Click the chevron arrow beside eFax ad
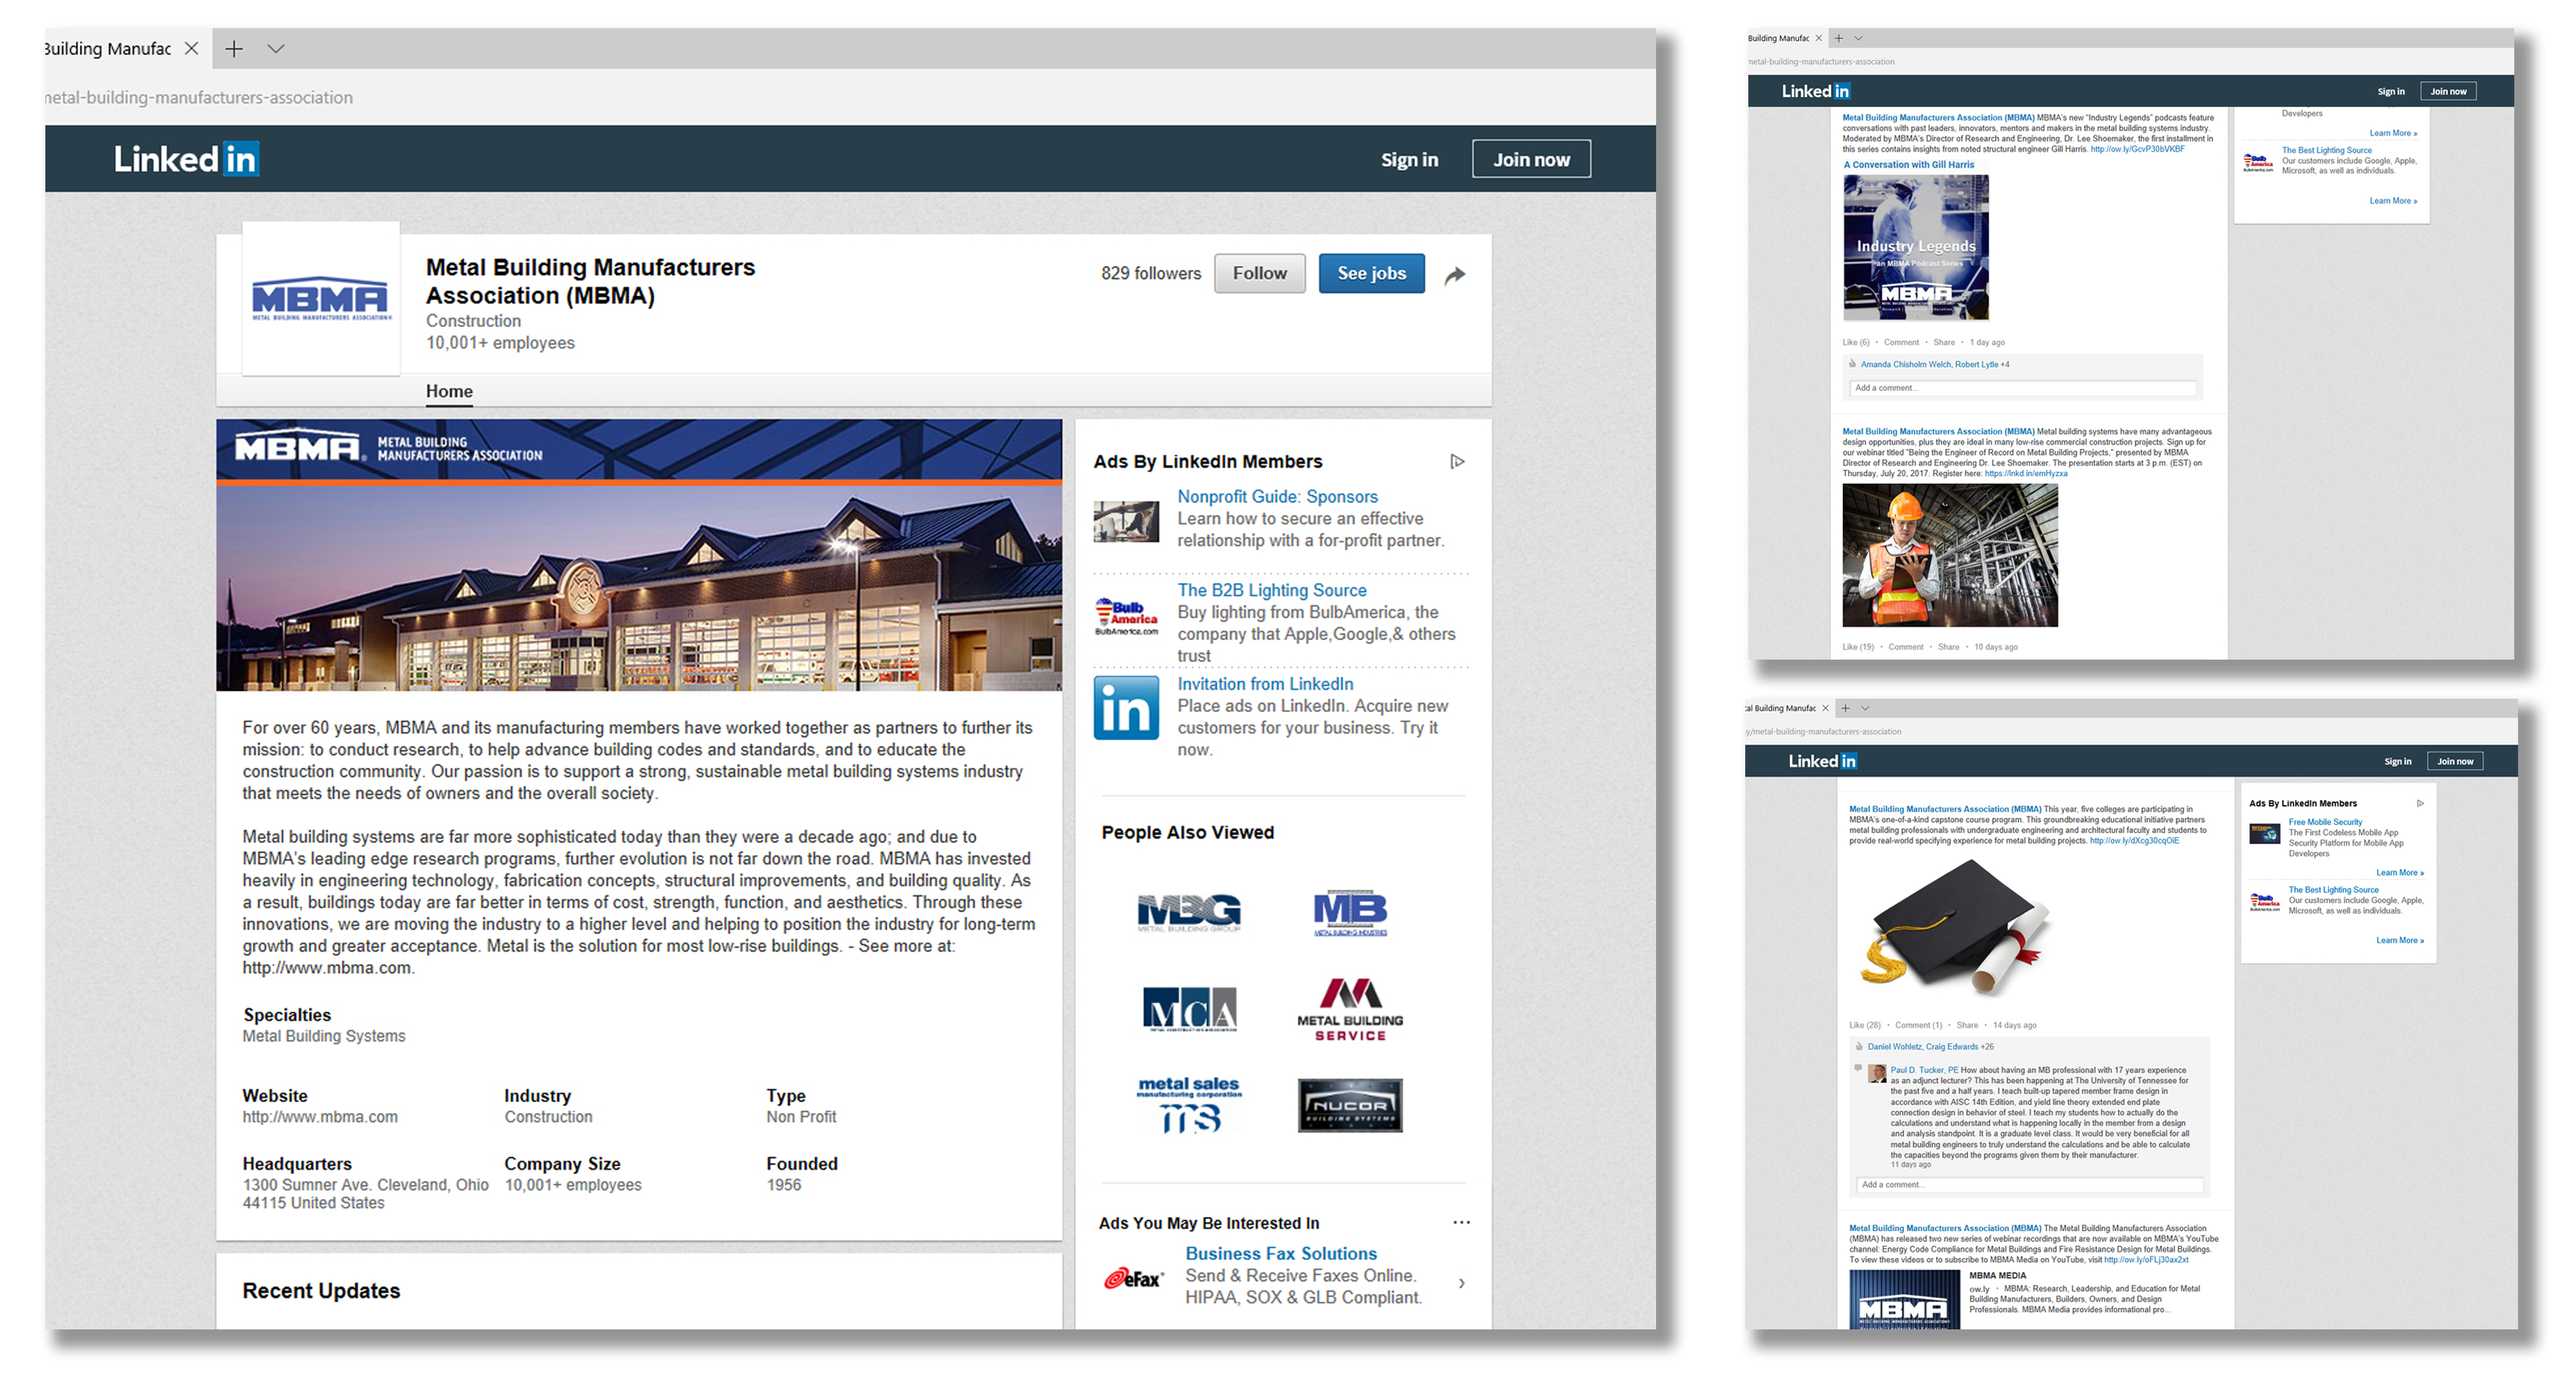This screenshot has width=2576, height=1388. coord(1462,1283)
